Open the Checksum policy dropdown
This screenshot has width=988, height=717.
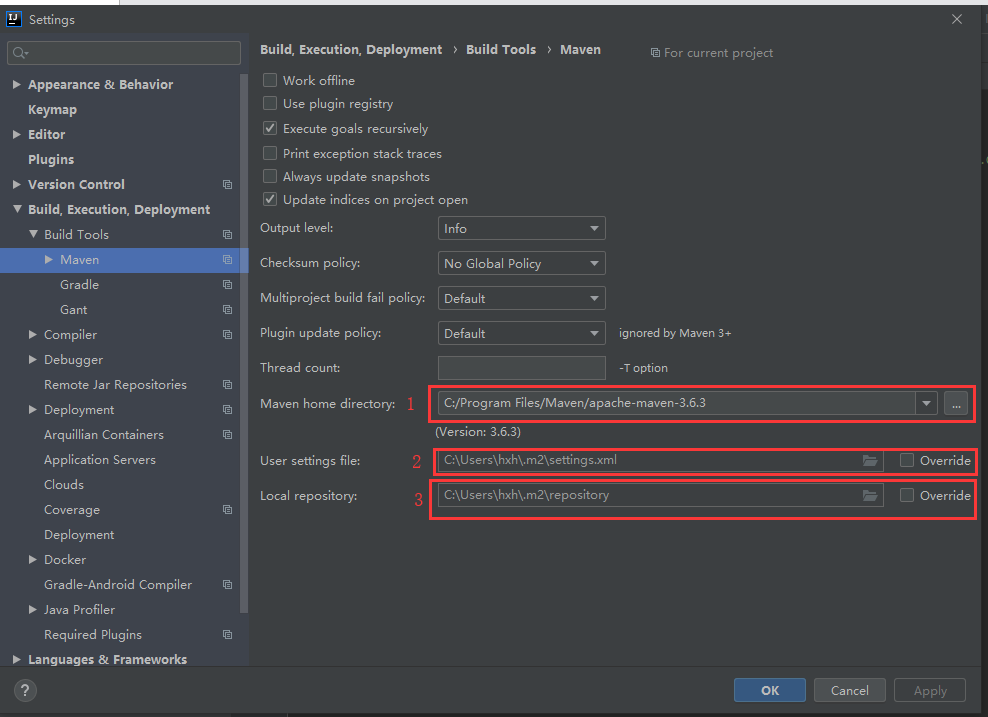pyautogui.click(x=521, y=263)
